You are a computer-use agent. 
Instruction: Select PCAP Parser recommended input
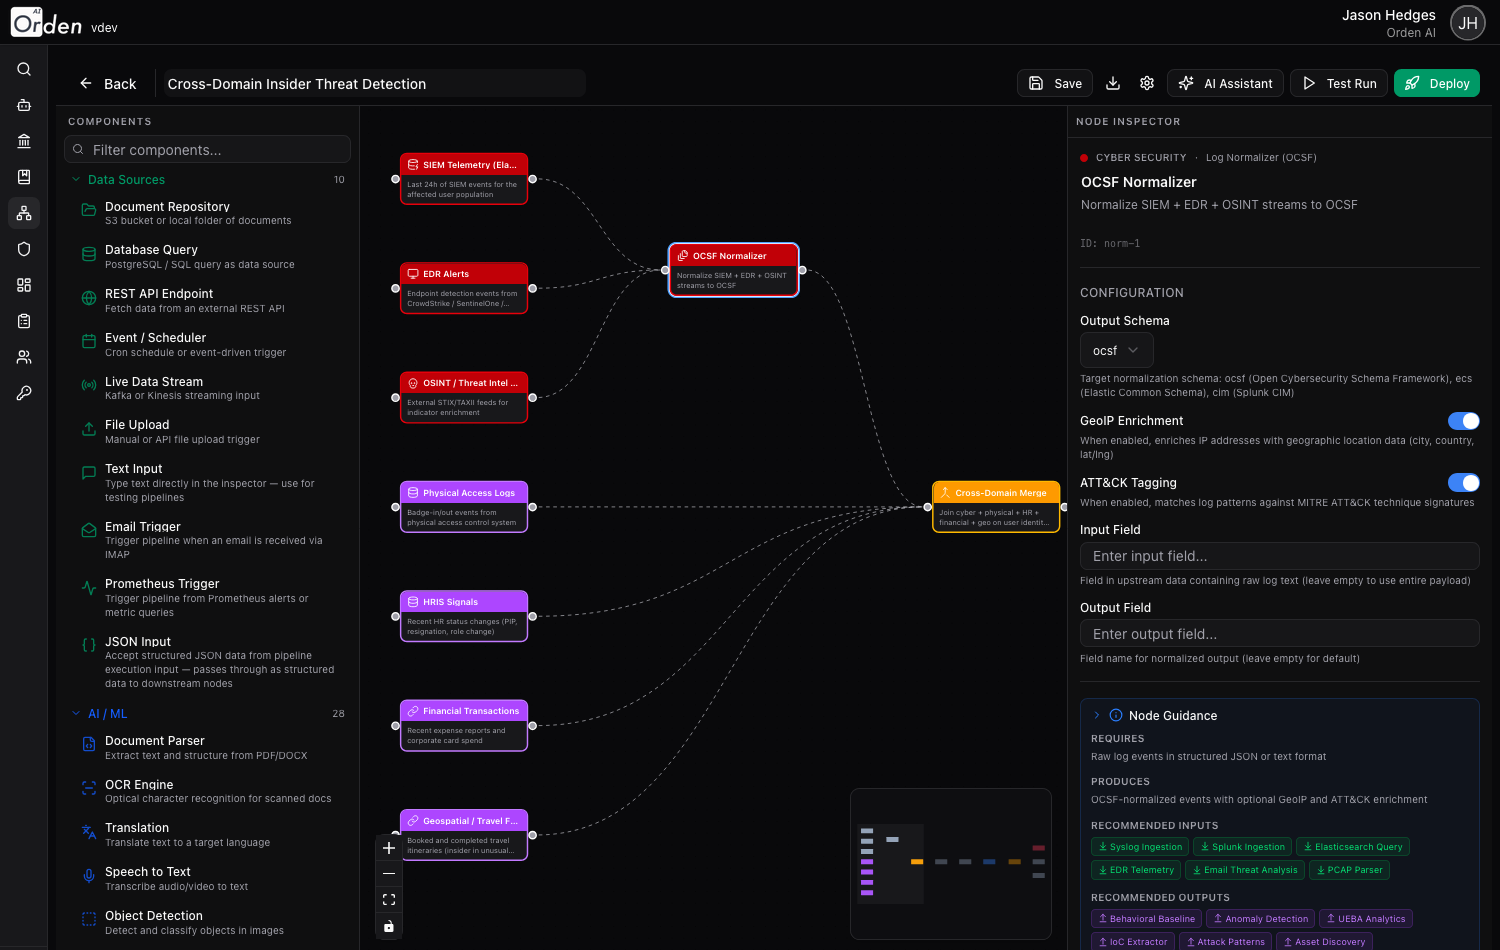pos(1350,870)
